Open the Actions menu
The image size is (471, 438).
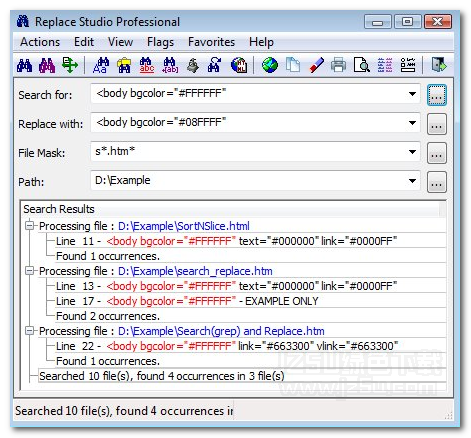tap(40, 42)
